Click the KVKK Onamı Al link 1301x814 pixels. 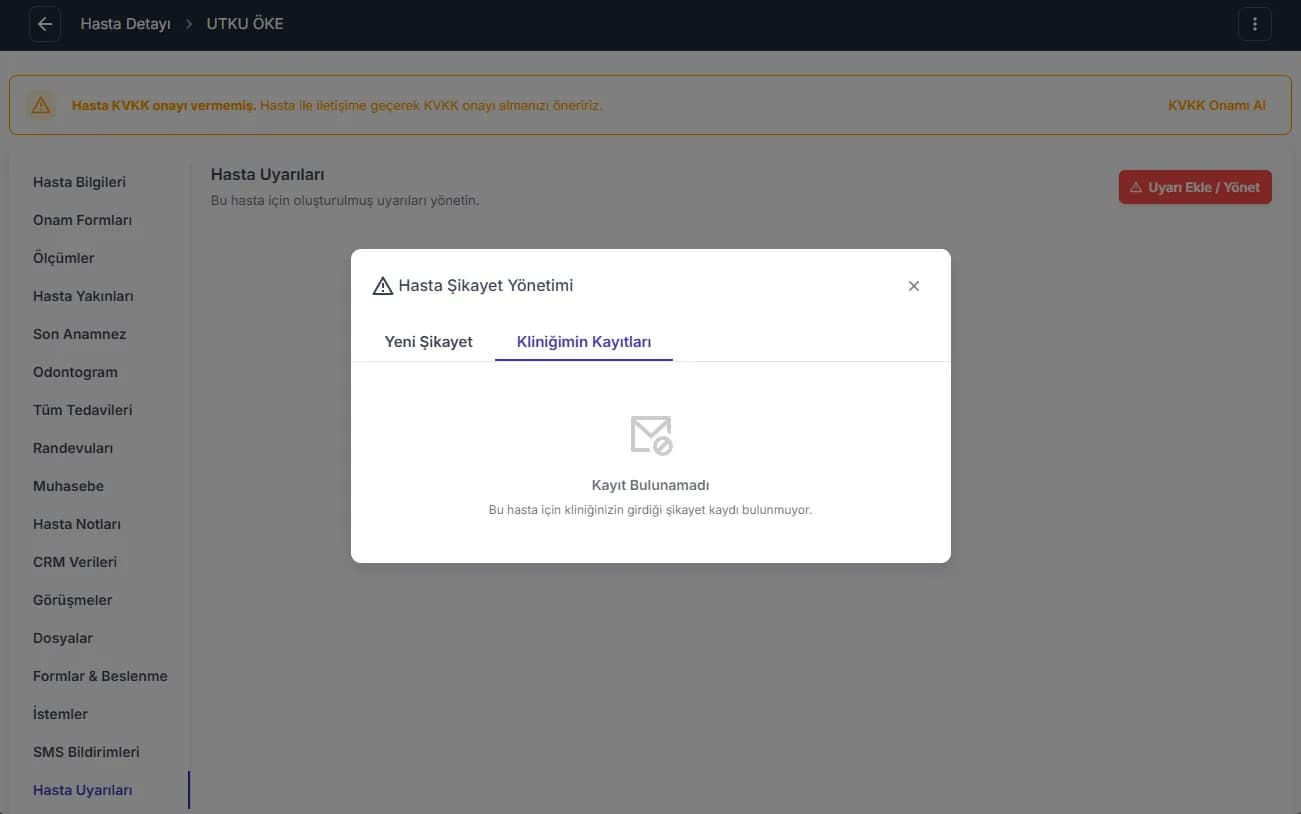pyautogui.click(x=1217, y=105)
